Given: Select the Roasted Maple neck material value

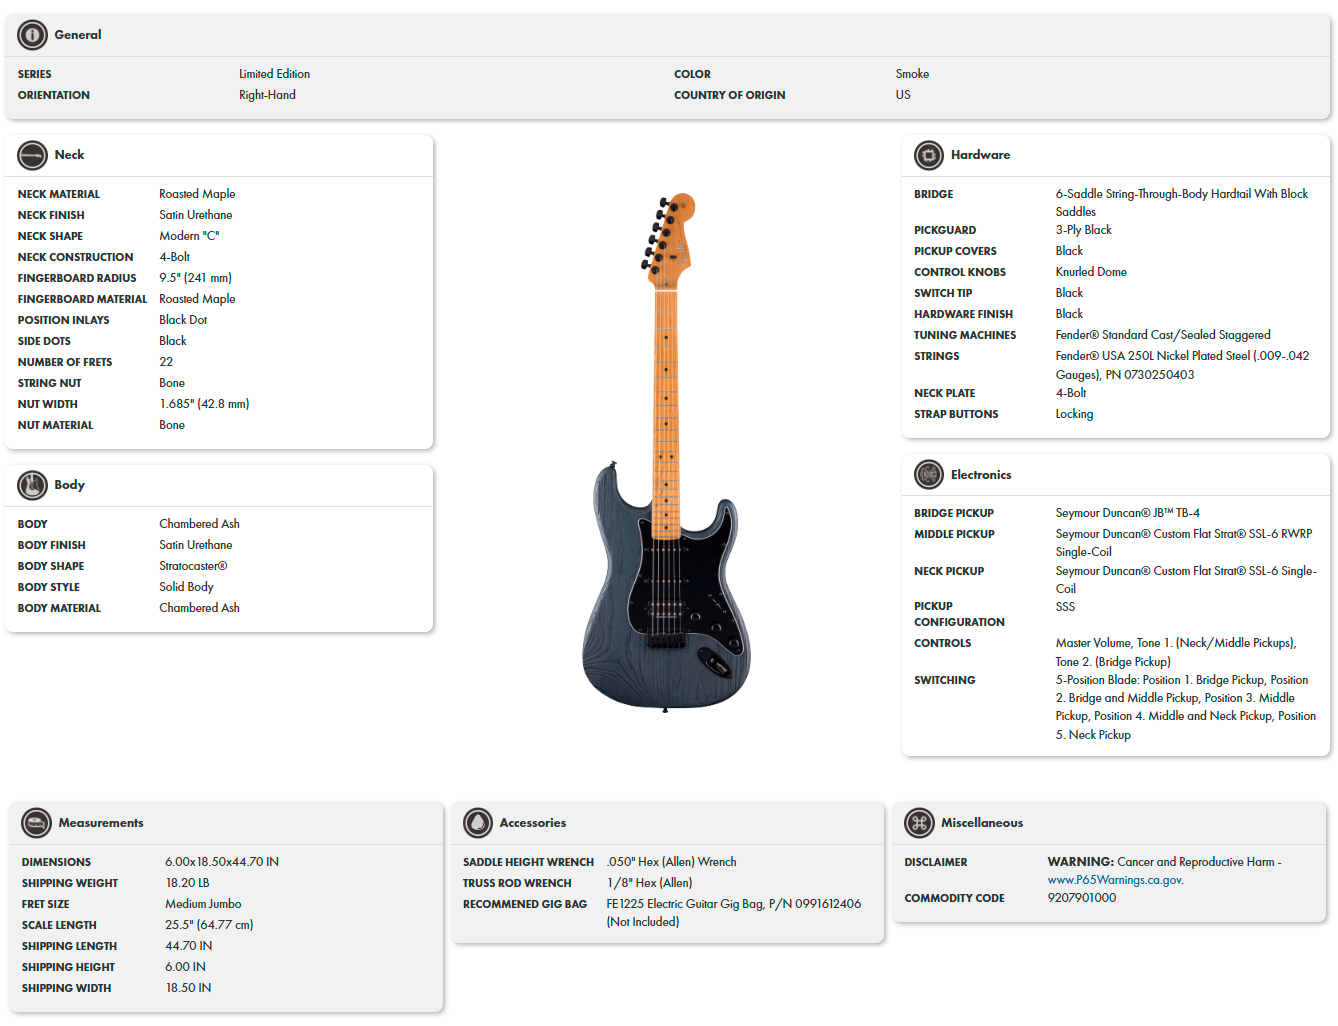Looking at the screenshot, I should 197,193.
